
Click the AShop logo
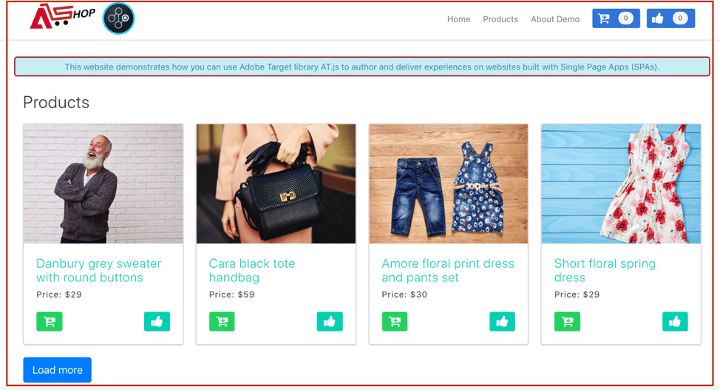point(62,16)
